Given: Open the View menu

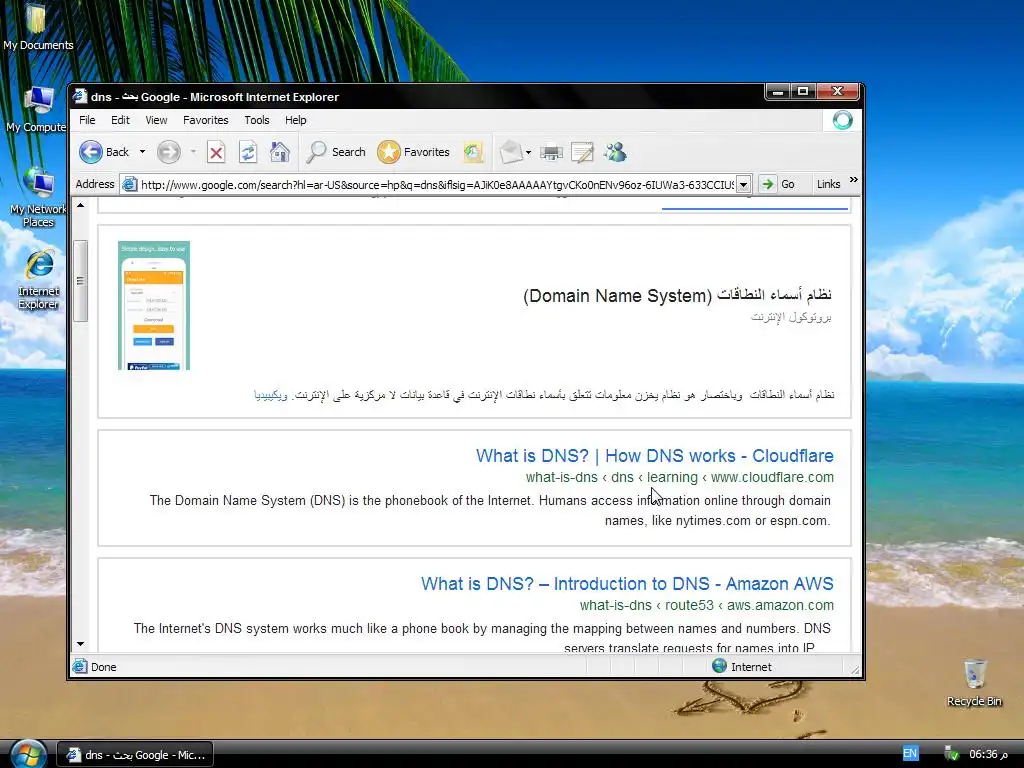Looking at the screenshot, I should (156, 120).
